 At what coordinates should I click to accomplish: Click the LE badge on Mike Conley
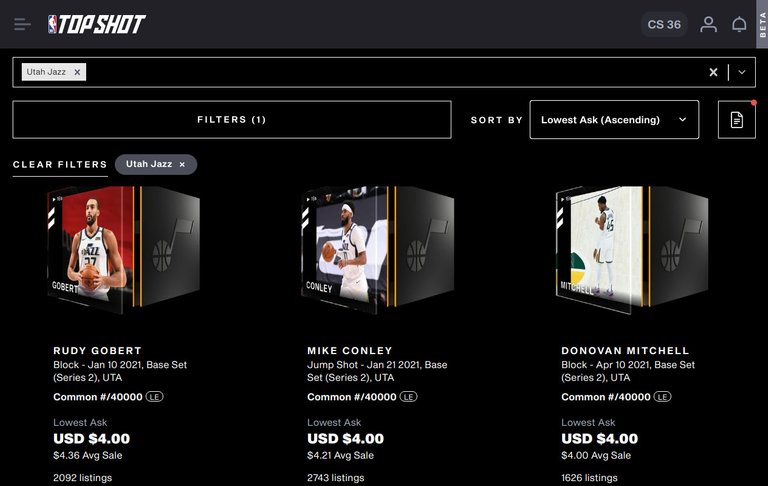coord(408,397)
